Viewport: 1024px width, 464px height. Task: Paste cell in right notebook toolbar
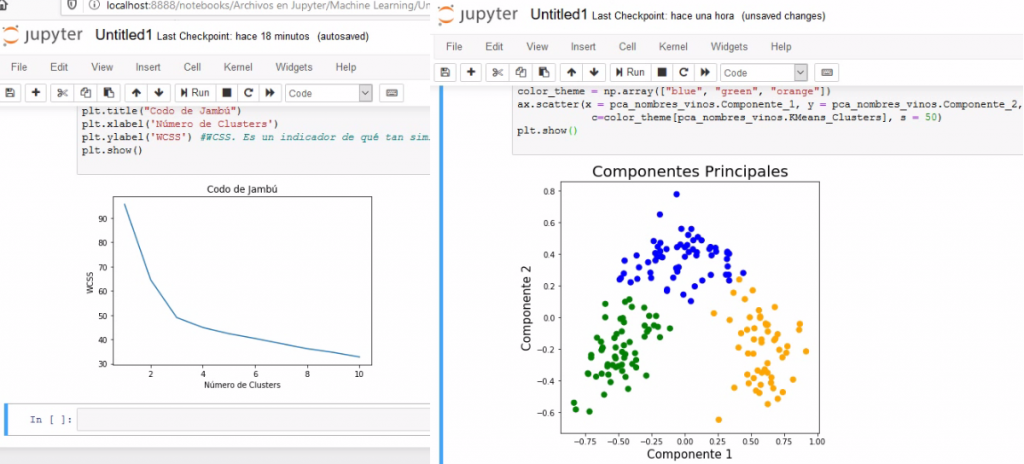click(x=543, y=73)
